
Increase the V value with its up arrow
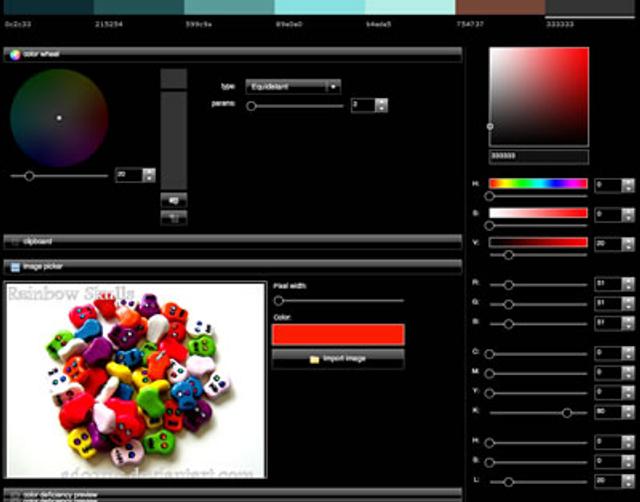[628, 240]
